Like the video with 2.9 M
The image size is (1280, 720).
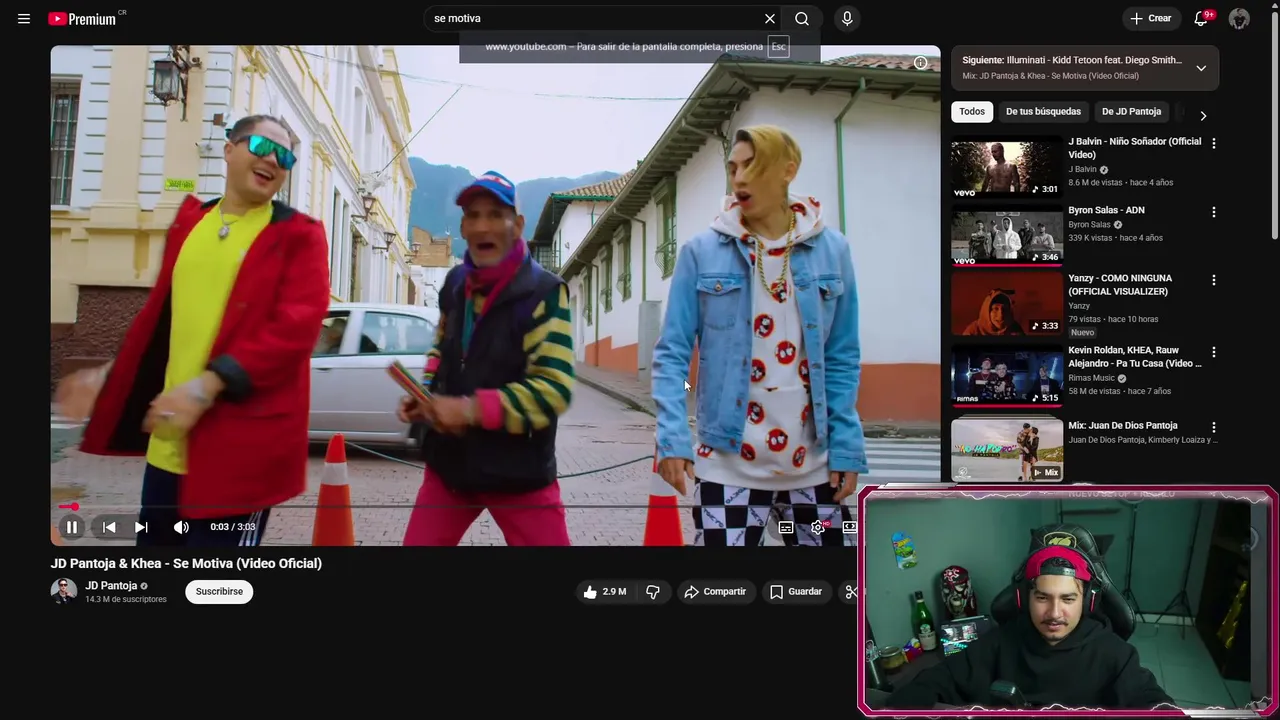point(605,592)
